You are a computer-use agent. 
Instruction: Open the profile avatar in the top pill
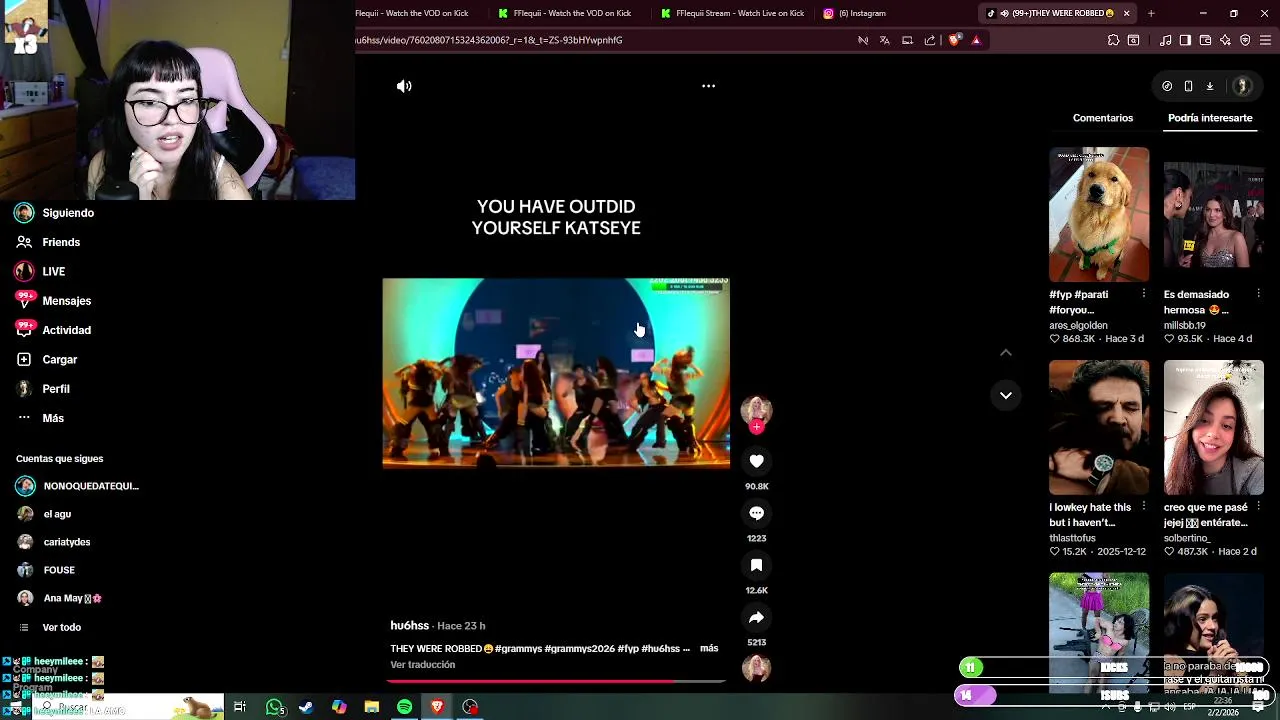tap(1242, 86)
